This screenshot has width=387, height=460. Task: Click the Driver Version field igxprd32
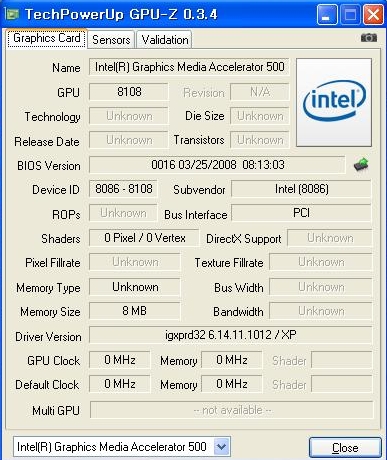coord(231,335)
